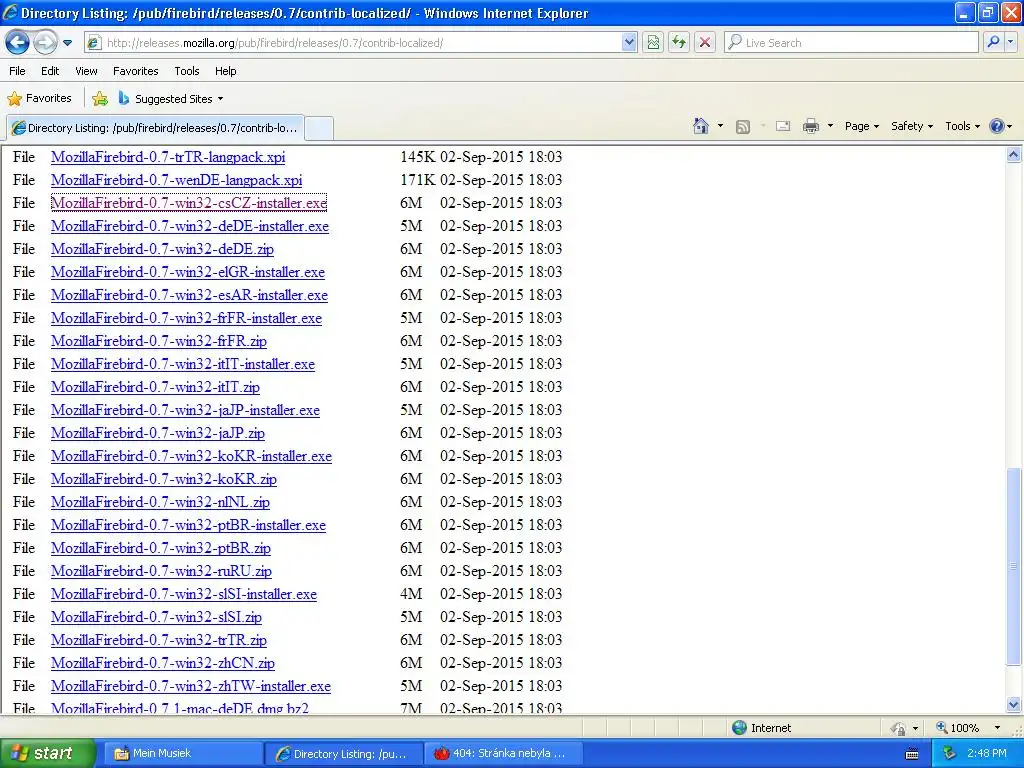Open the win32-frFR-installer.exe link

186,318
